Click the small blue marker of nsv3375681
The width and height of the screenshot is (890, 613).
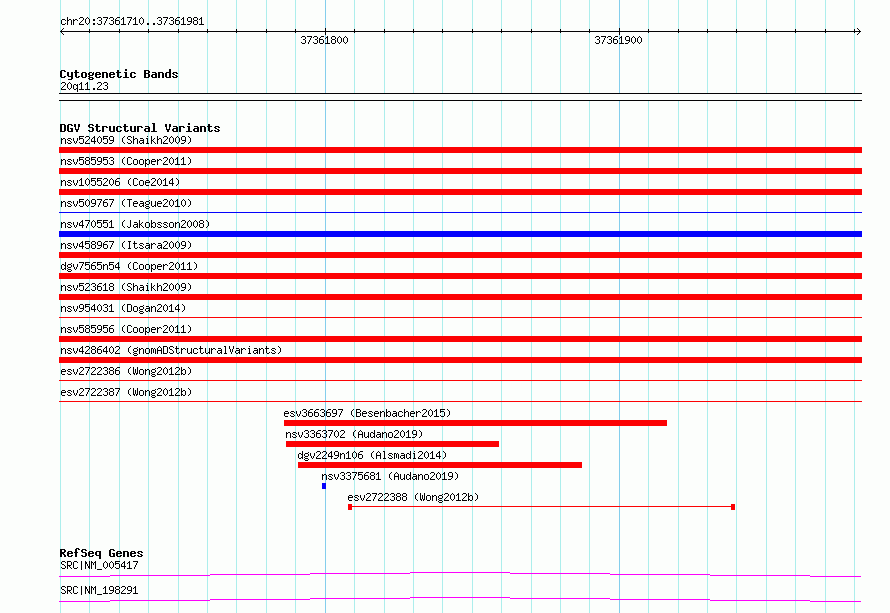coord(324,486)
